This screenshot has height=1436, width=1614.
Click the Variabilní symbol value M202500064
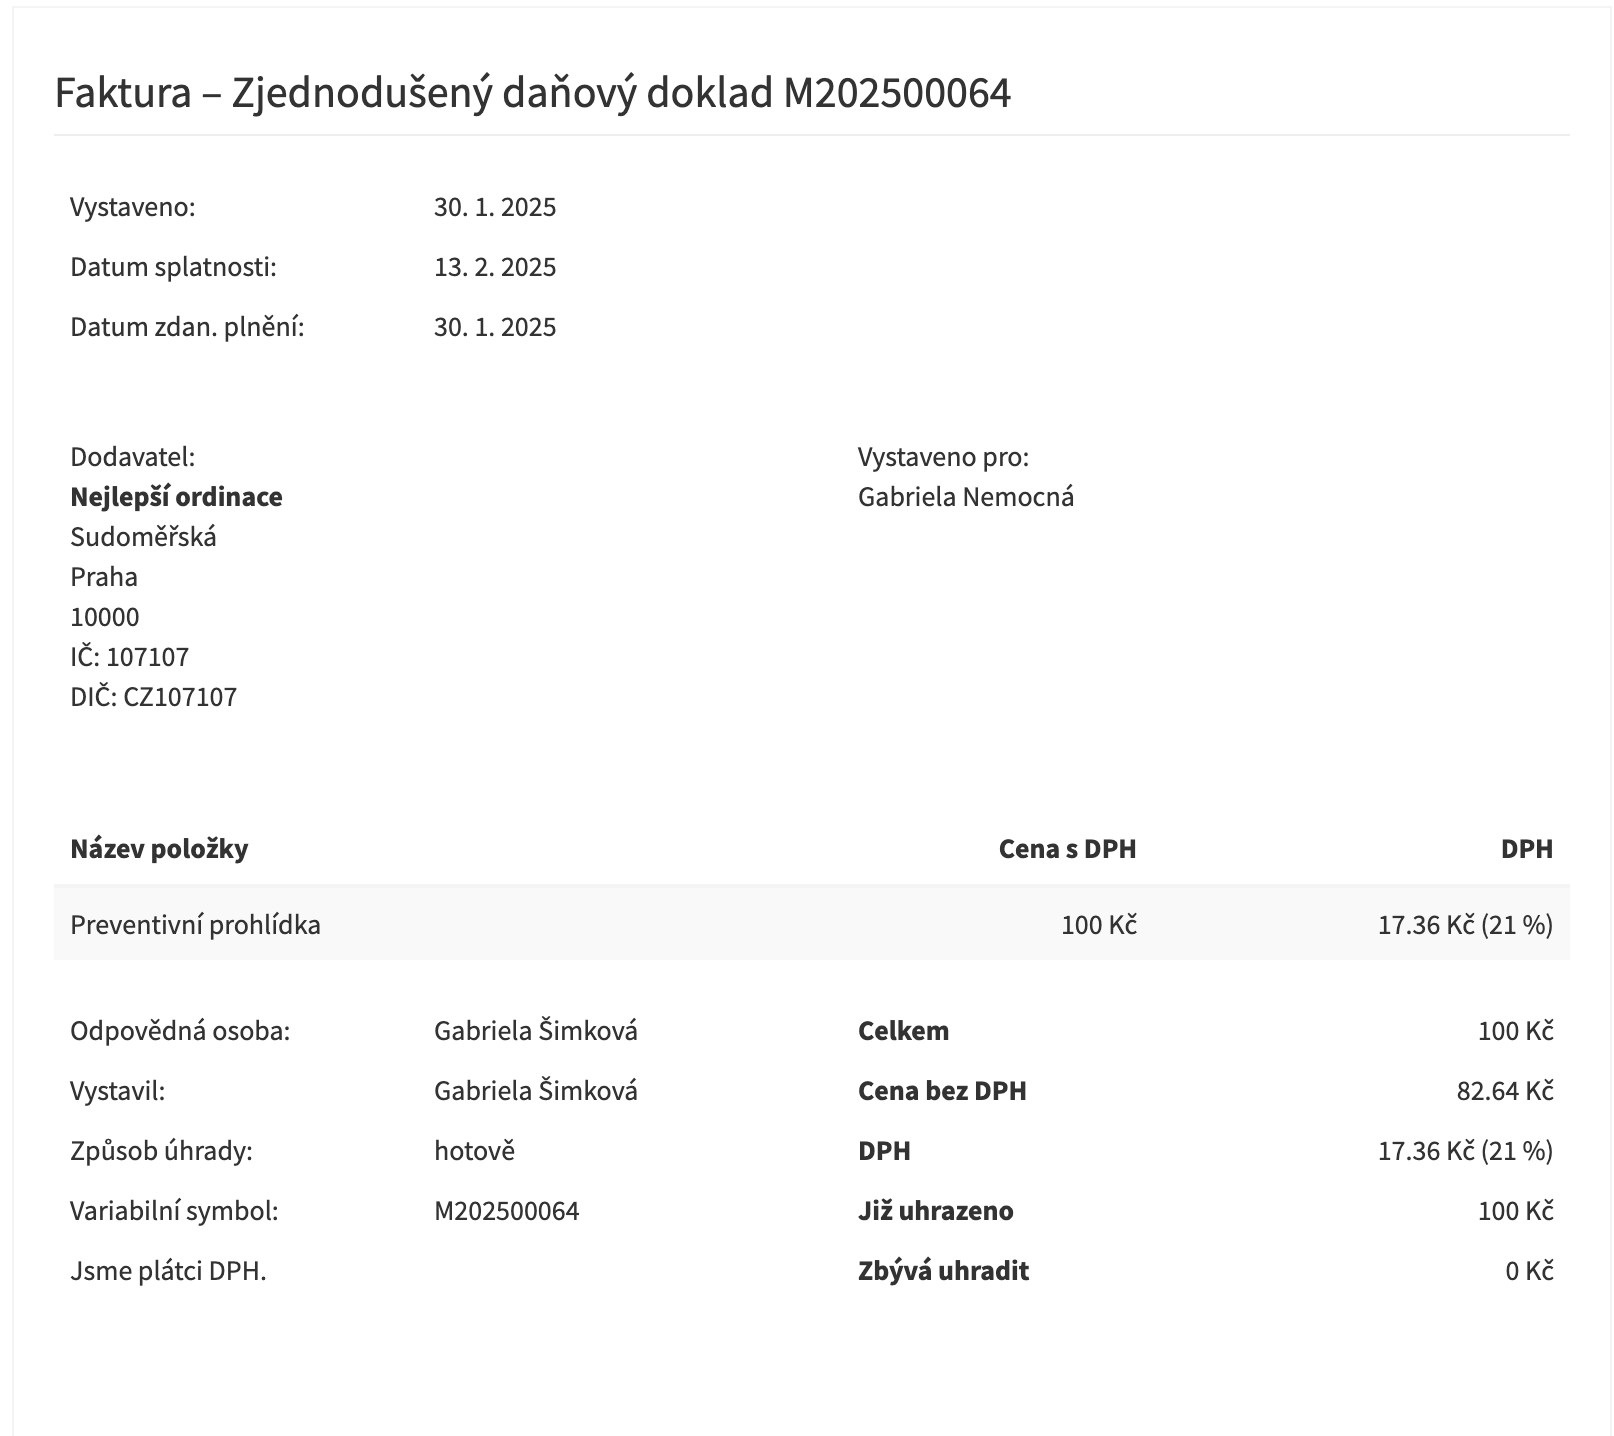click(506, 1211)
